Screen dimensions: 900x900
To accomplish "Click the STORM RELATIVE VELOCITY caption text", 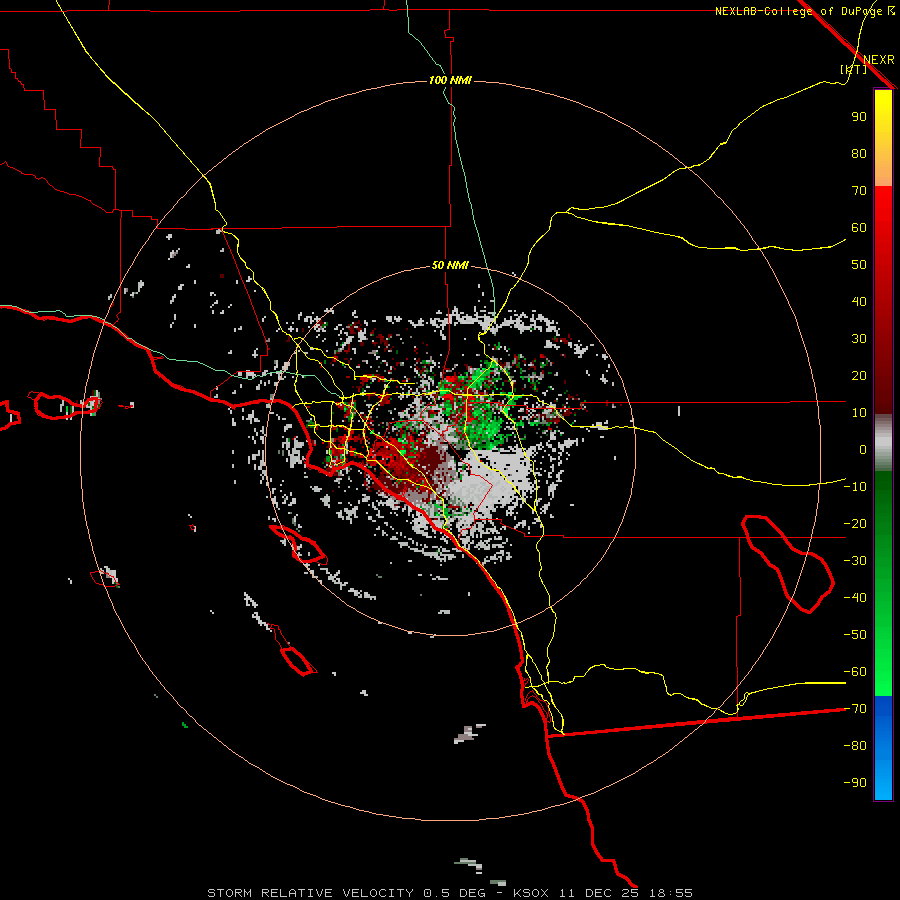I will [x=313, y=893].
